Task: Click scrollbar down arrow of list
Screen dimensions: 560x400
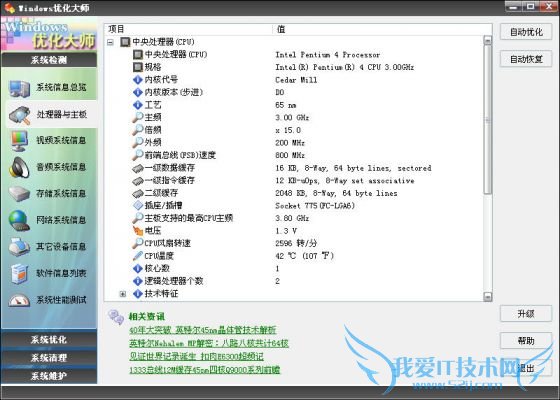Action: tap(488, 296)
